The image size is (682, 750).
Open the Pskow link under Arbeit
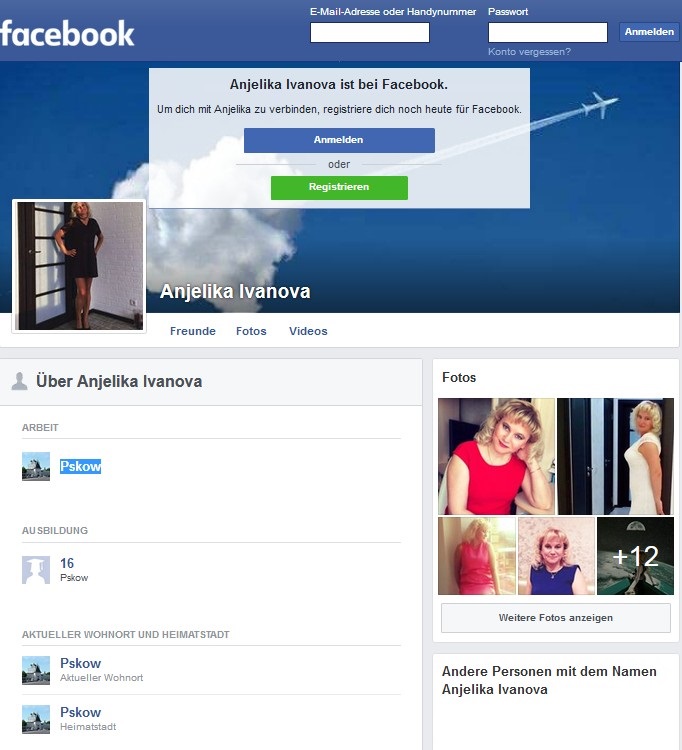pos(80,466)
